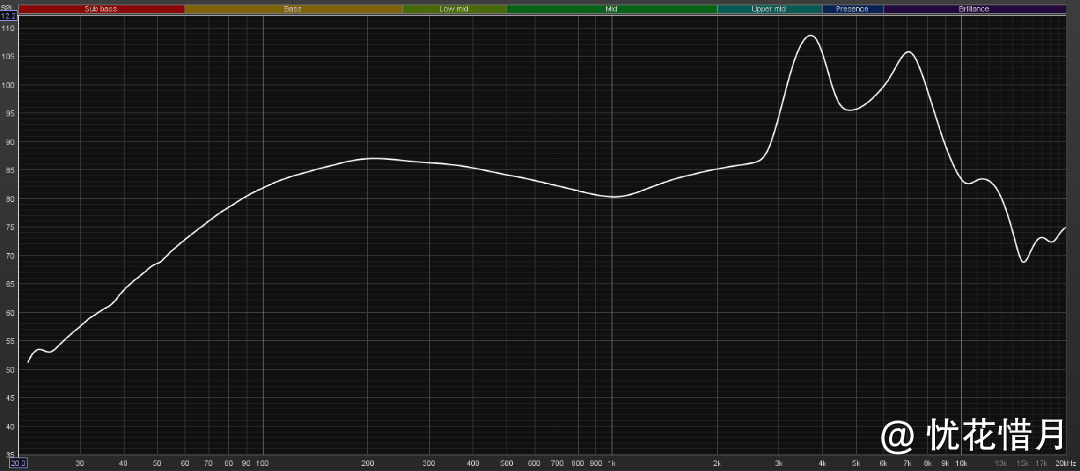Click the 80 dB label on SPL axis
The image size is (1080, 471).
point(8,199)
